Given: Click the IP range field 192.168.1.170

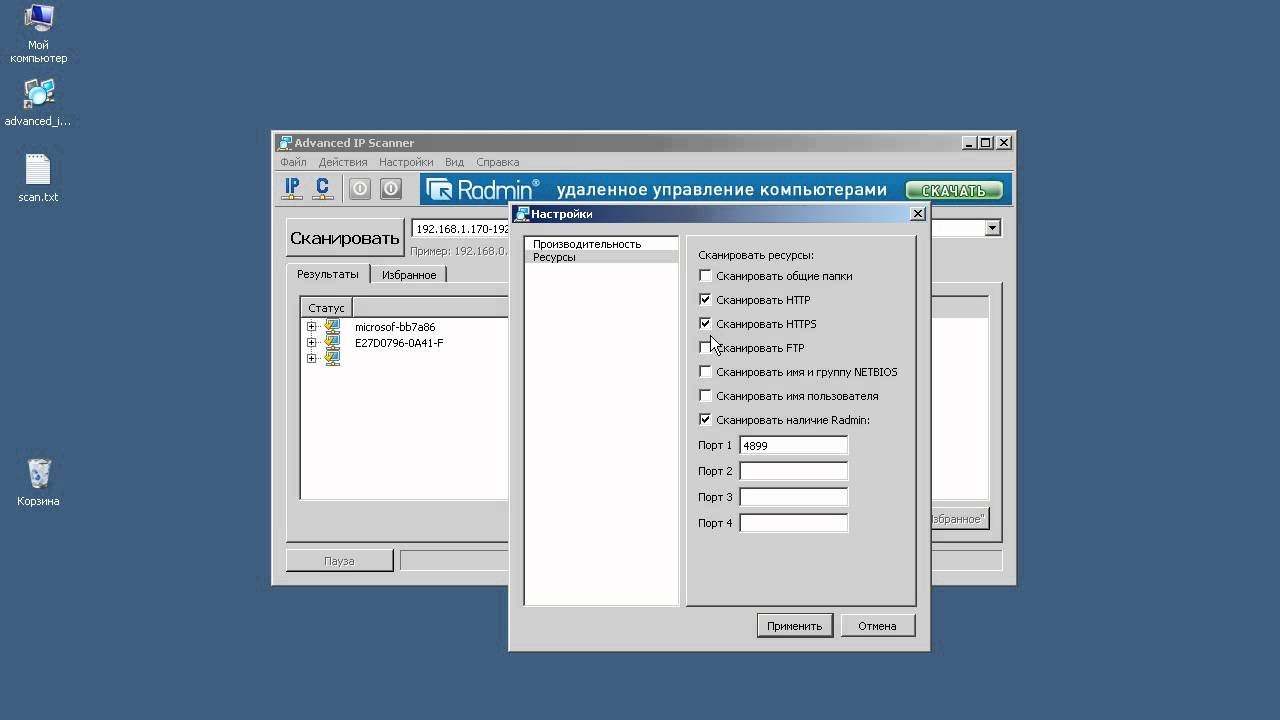Looking at the screenshot, I should point(461,229).
